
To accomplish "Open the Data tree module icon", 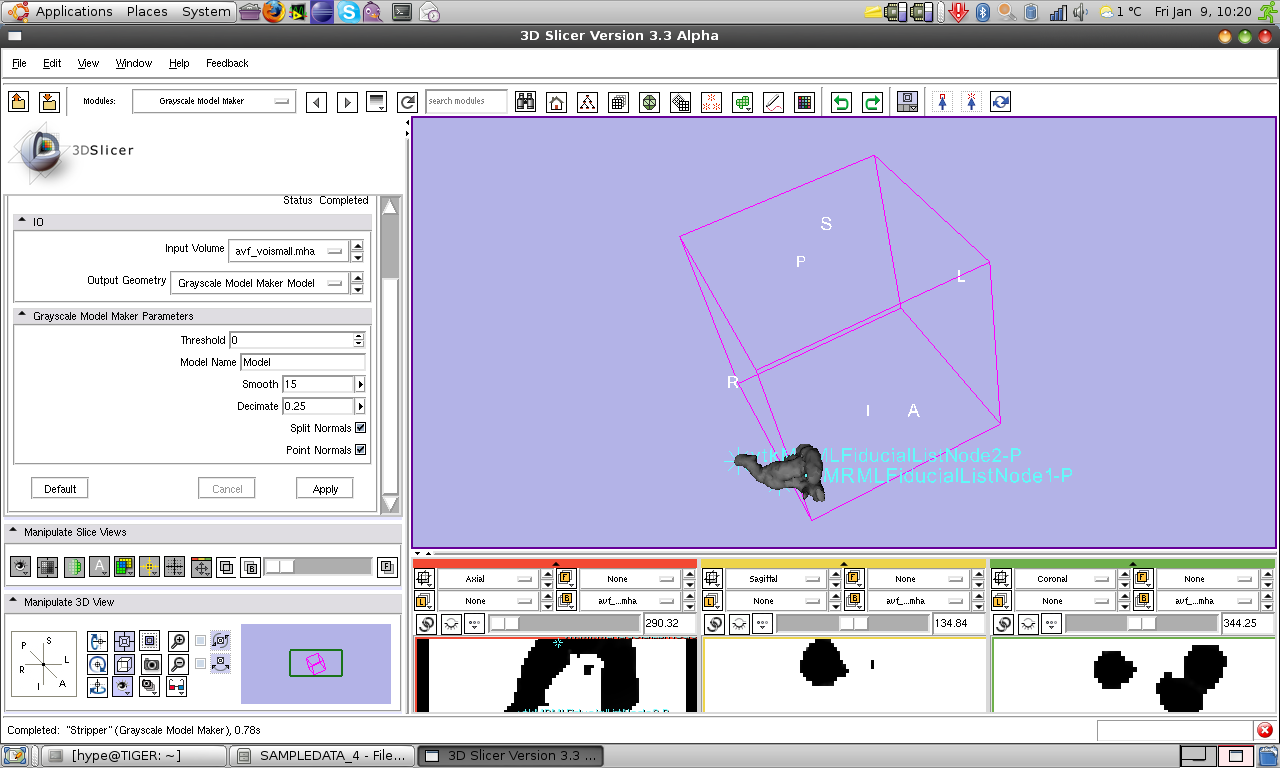I will pos(587,102).
